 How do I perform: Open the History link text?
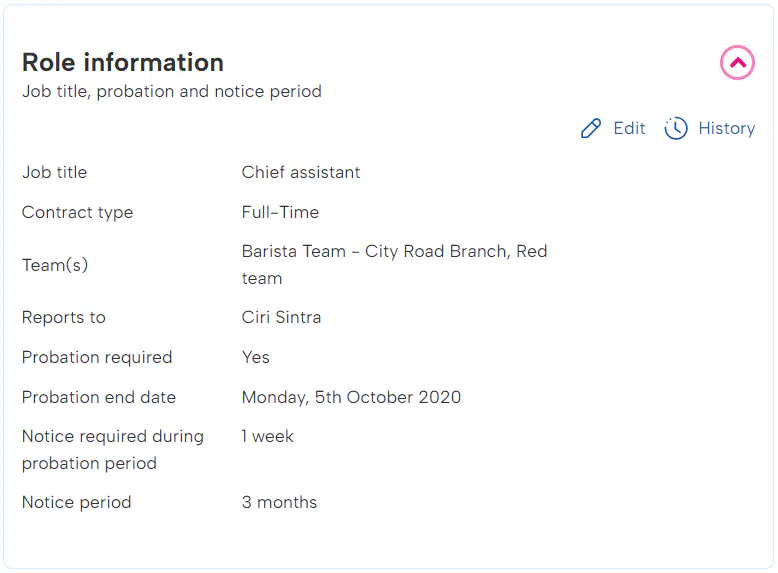pyautogui.click(x=726, y=128)
